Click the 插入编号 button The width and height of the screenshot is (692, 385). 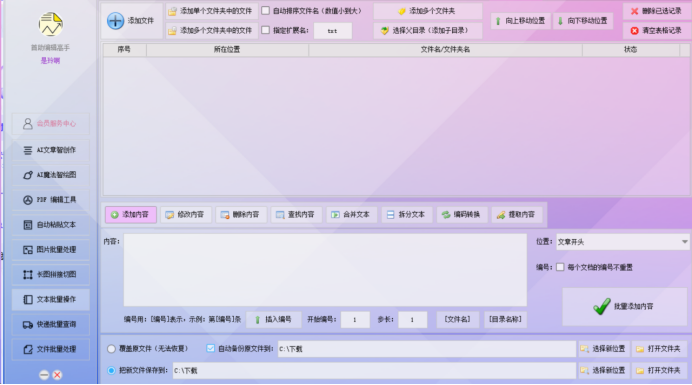click(x=274, y=320)
